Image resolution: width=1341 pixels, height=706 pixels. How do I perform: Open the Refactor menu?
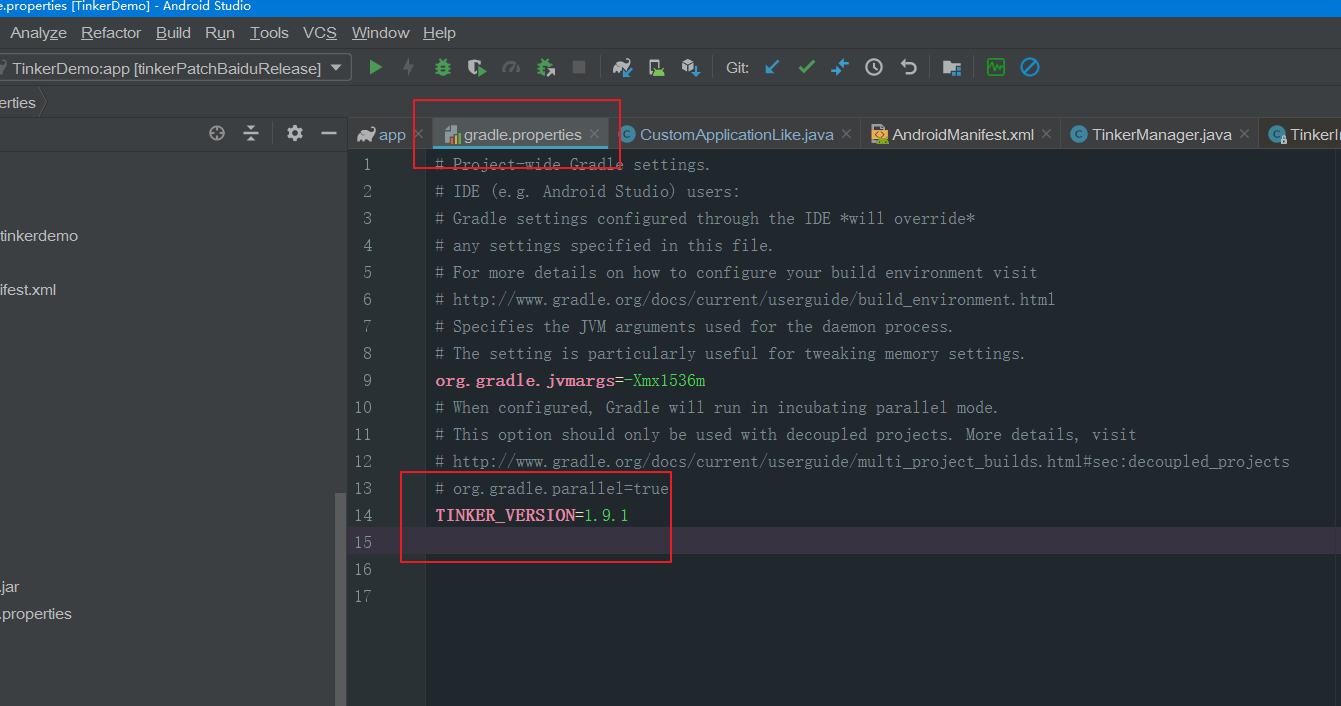click(111, 33)
